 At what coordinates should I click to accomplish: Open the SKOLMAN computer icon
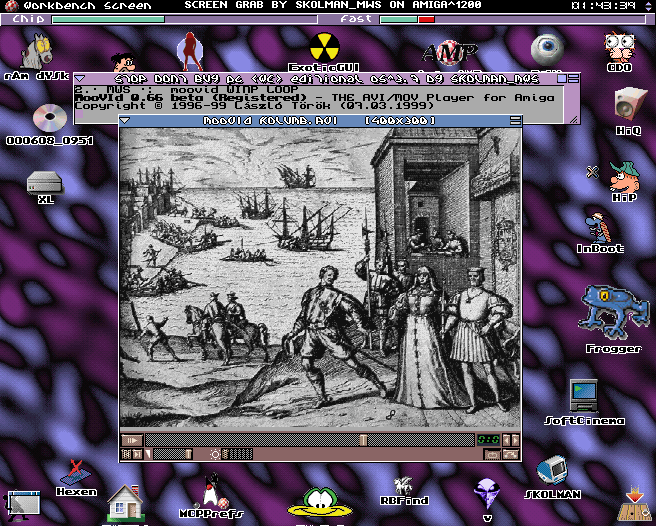[x=552, y=478]
